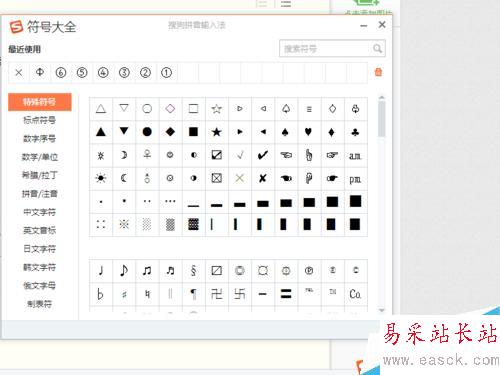Select recently used circled 2
Viewport: 500px width, 375px height.
click(x=145, y=72)
